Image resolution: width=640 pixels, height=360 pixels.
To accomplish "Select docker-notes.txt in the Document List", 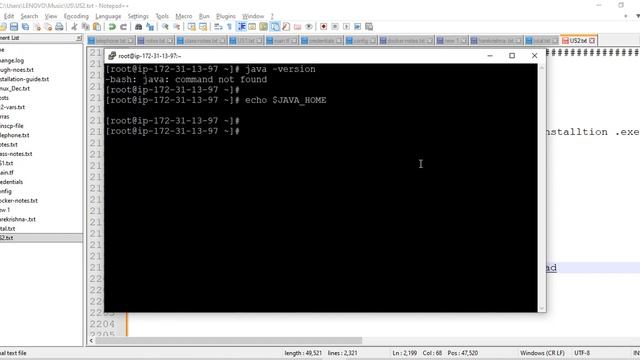I will [19, 200].
